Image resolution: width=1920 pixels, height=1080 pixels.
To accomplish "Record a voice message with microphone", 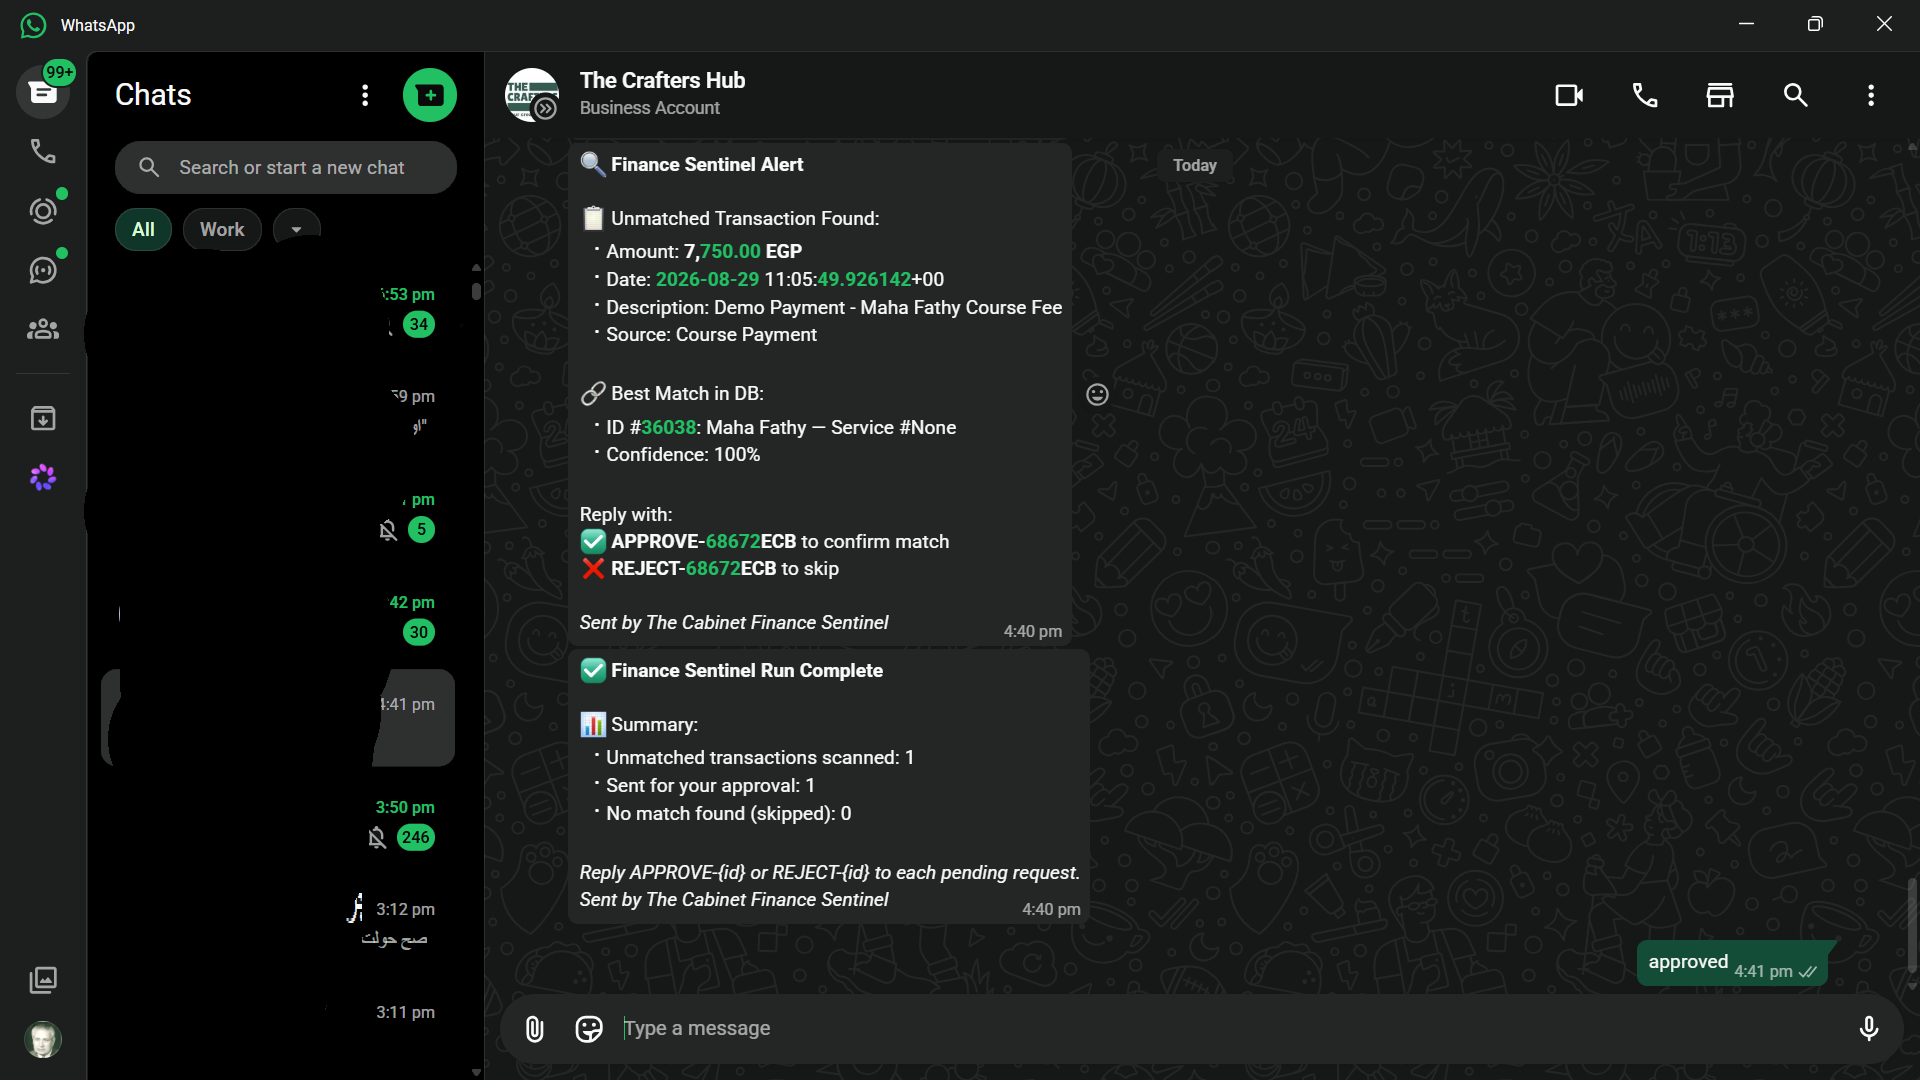I will click(x=1869, y=1029).
